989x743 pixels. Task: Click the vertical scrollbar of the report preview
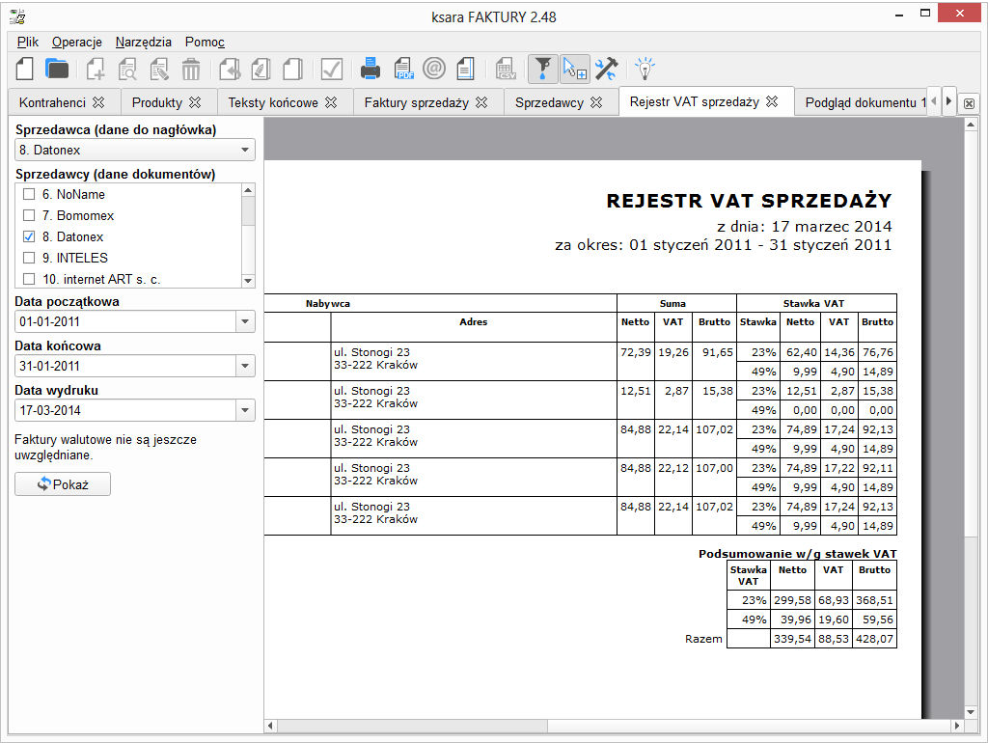point(971,418)
